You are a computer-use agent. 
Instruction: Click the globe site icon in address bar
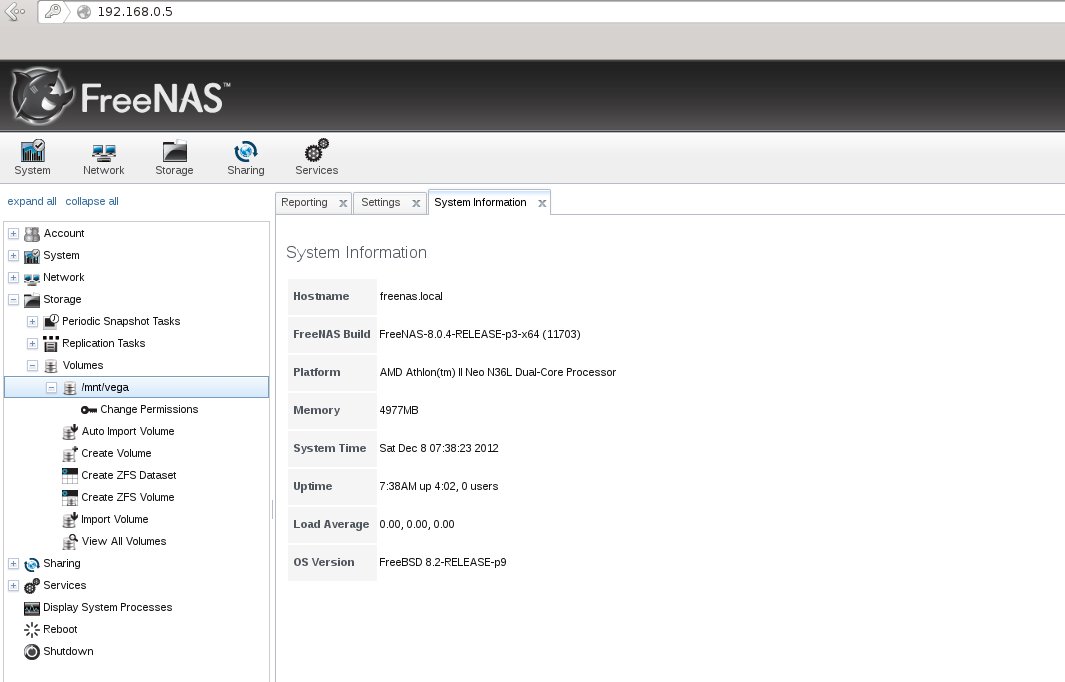(84, 12)
